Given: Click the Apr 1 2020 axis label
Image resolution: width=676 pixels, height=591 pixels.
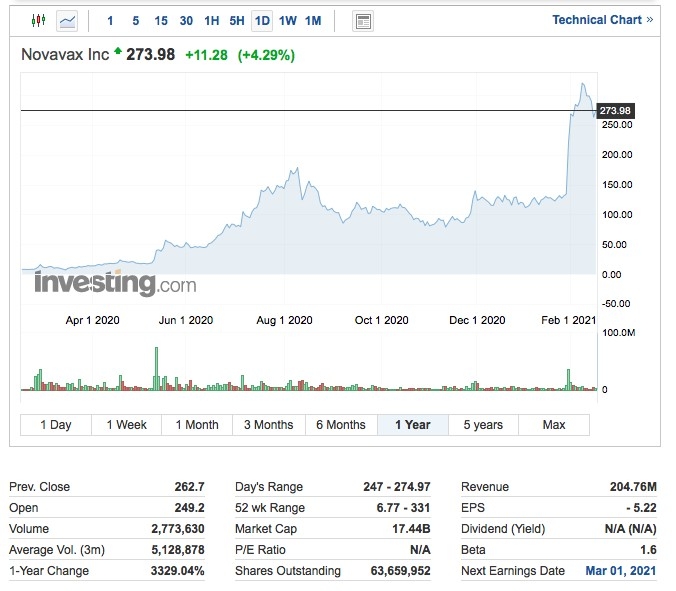Looking at the screenshot, I should tap(92, 320).
